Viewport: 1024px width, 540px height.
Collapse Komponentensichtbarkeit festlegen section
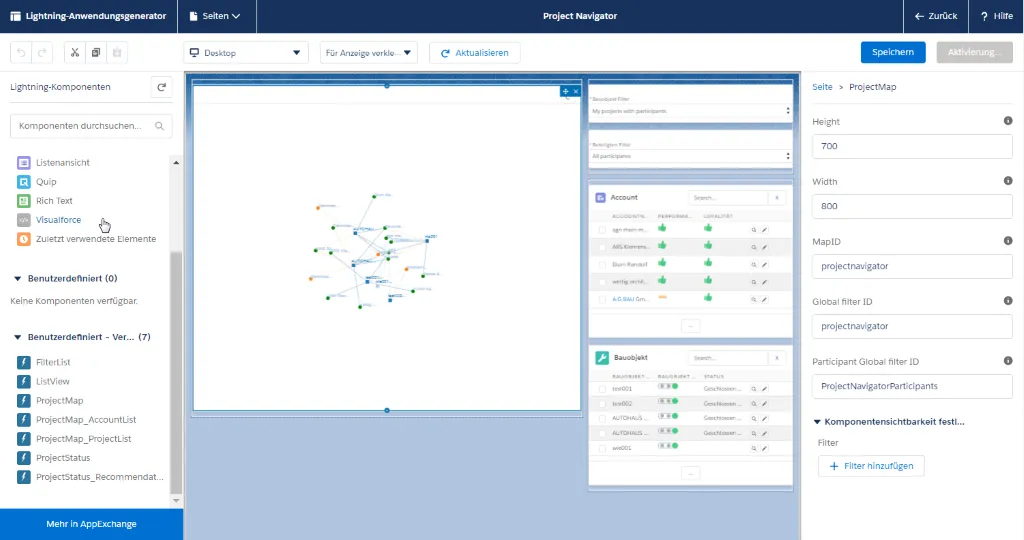click(817, 422)
